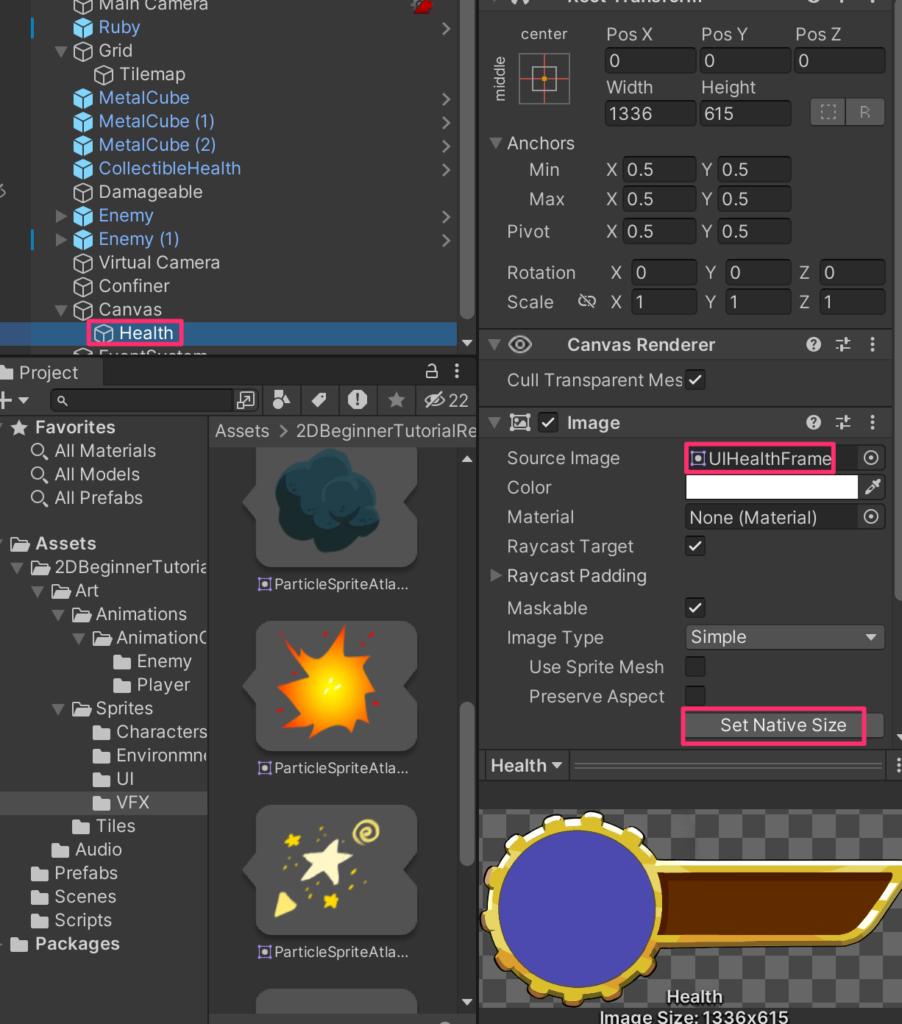The width and height of the screenshot is (902, 1024).
Task: Toggle Raycast Target checkbox
Action: tap(696, 546)
